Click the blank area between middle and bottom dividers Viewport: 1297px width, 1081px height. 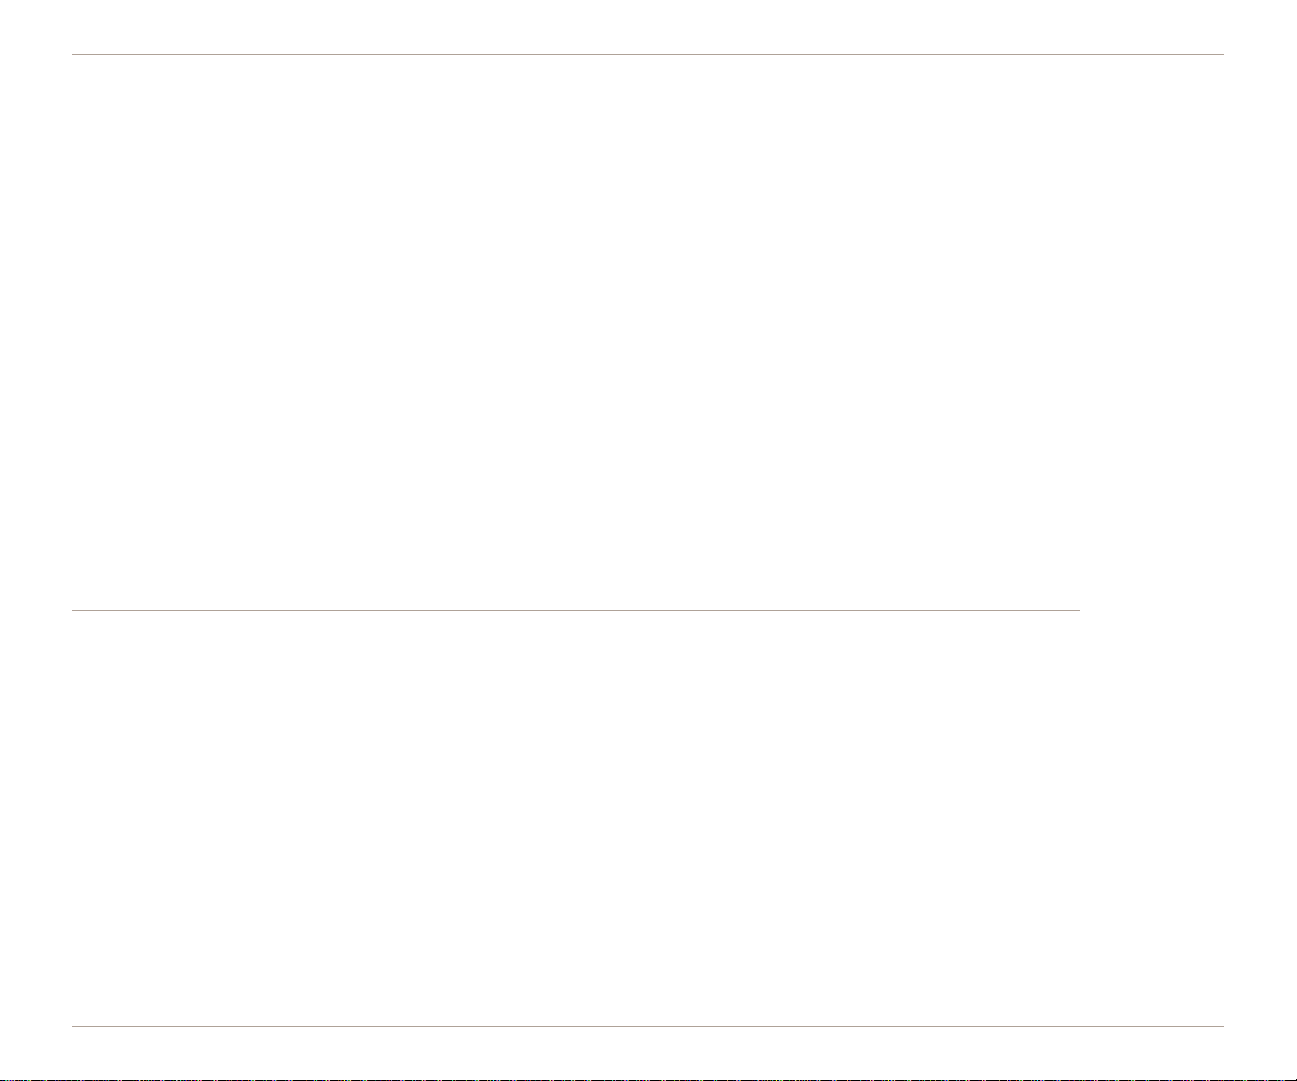click(648, 818)
